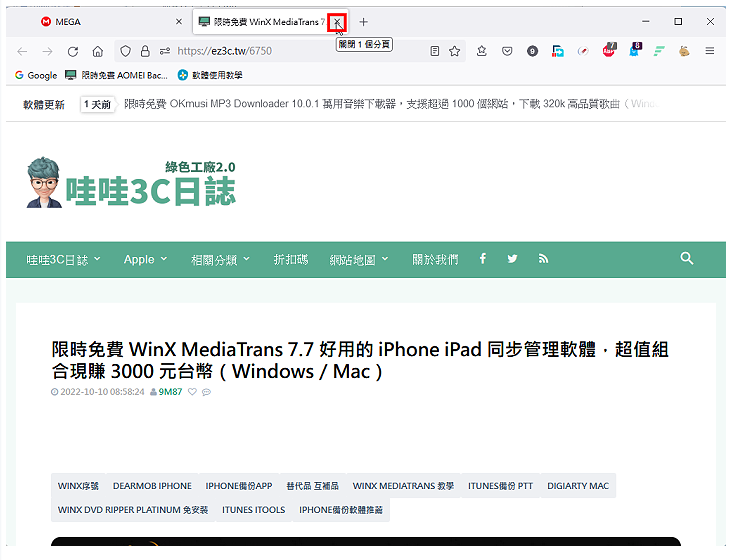Open the blue extension with badge 8
The width and height of the screenshot is (731, 560).
pos(635,49)
